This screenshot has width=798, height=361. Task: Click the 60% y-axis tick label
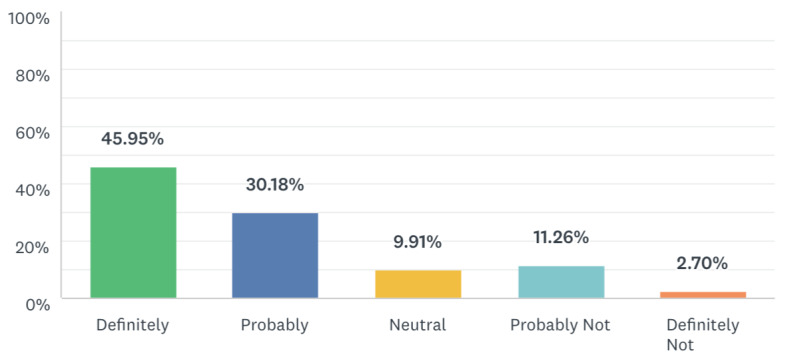click(x=32, y=133)
